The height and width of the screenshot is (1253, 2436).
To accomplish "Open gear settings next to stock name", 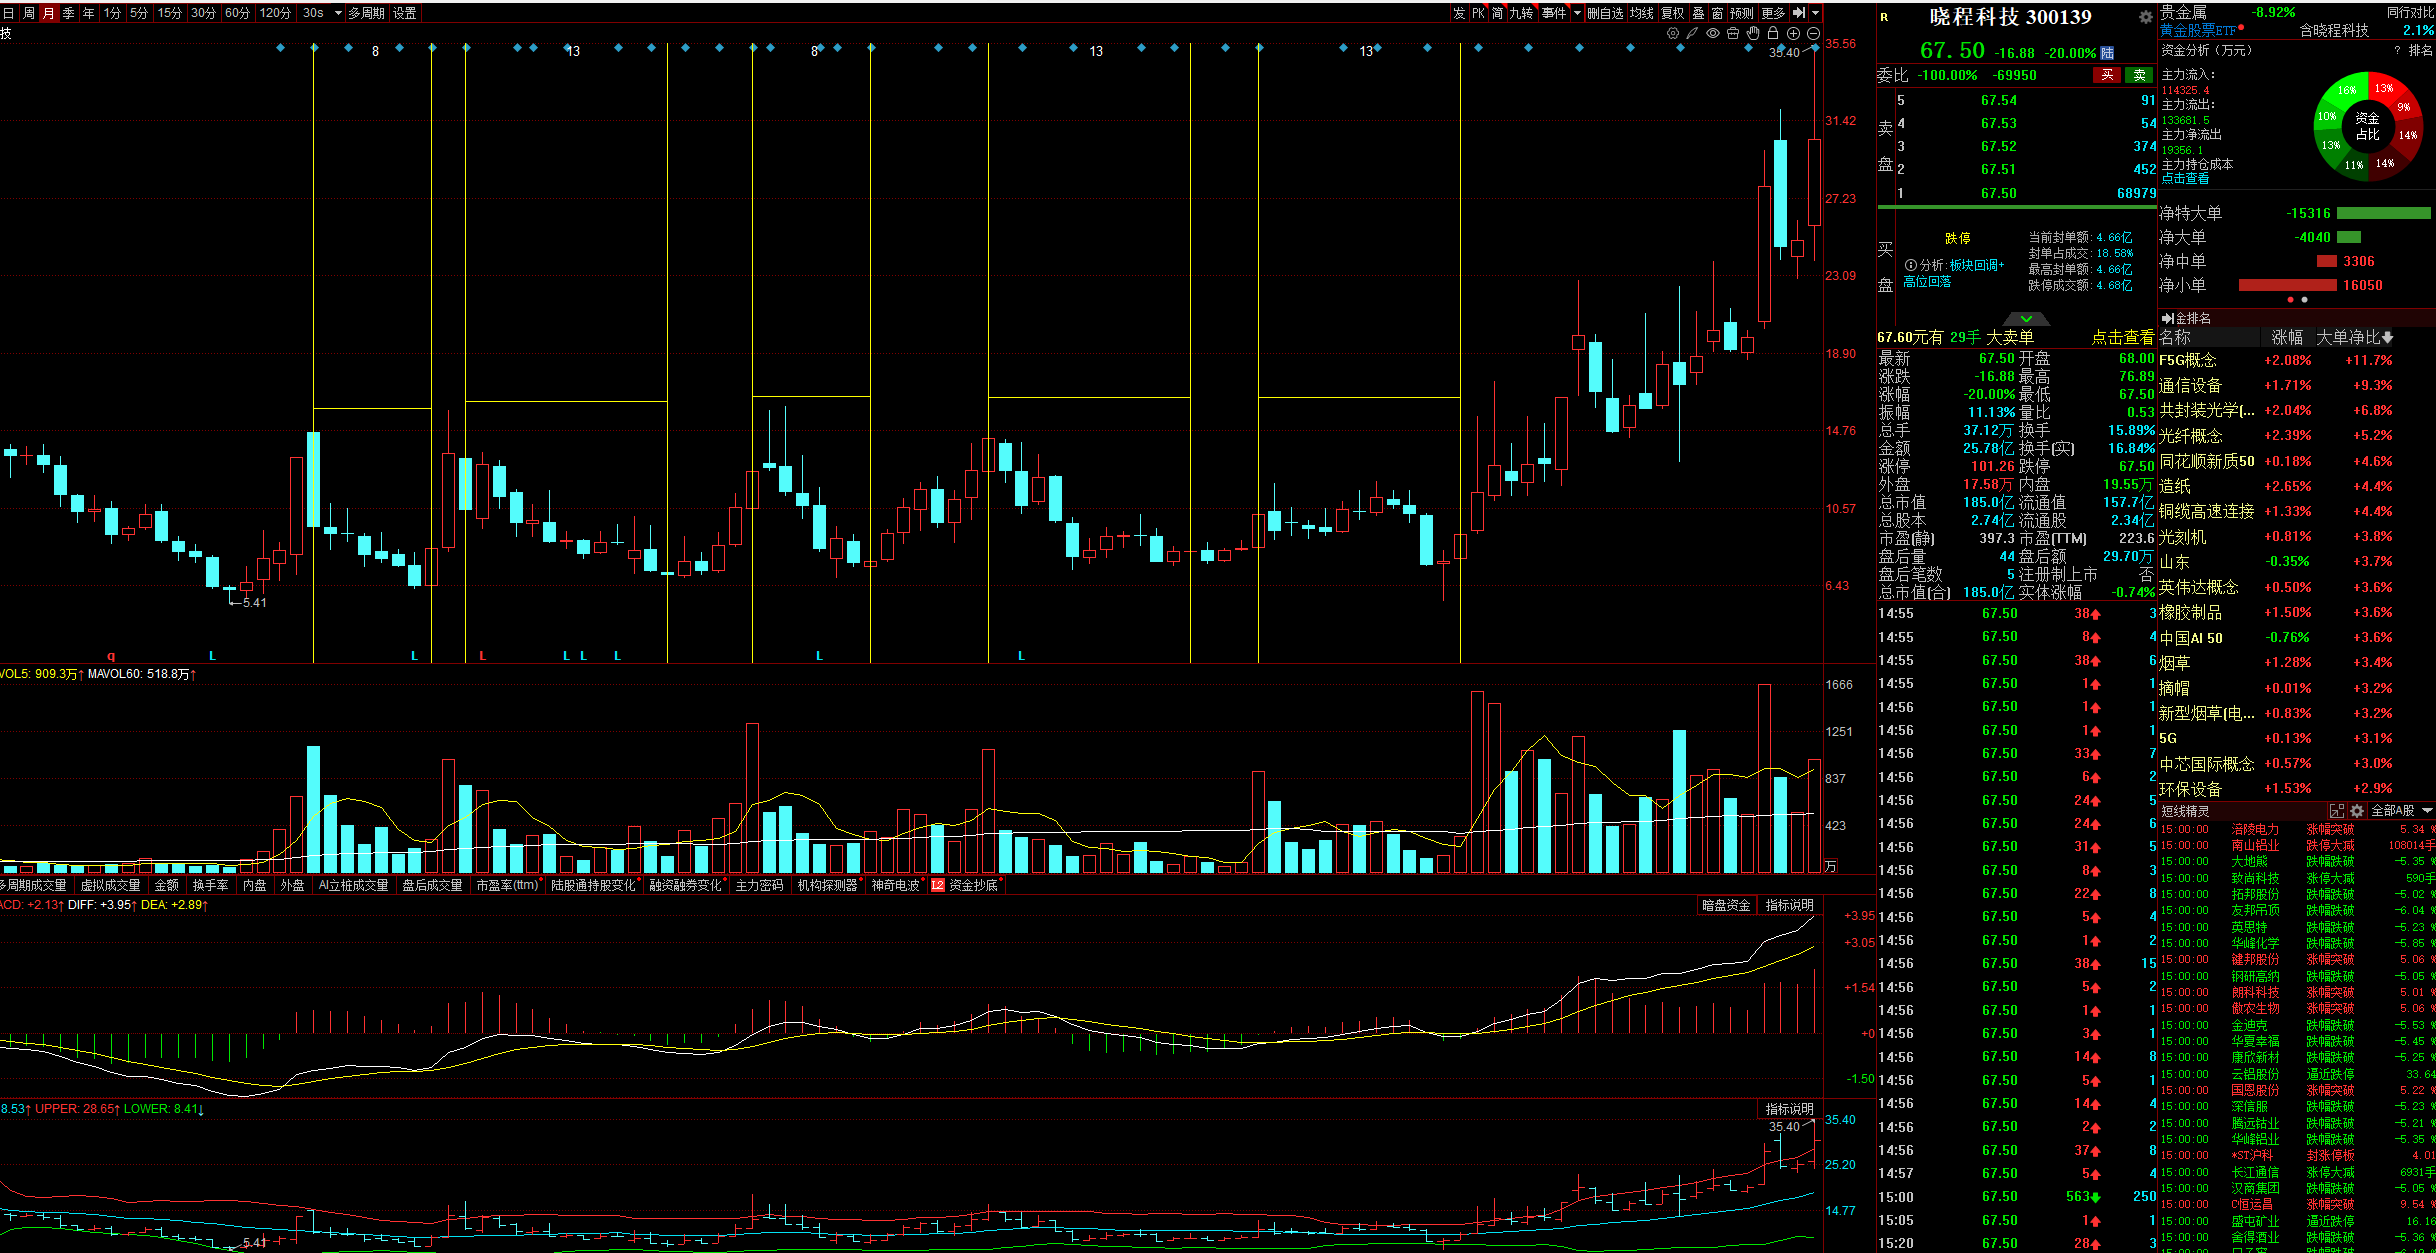I will pyautogui.click(x=2145, y=17).
